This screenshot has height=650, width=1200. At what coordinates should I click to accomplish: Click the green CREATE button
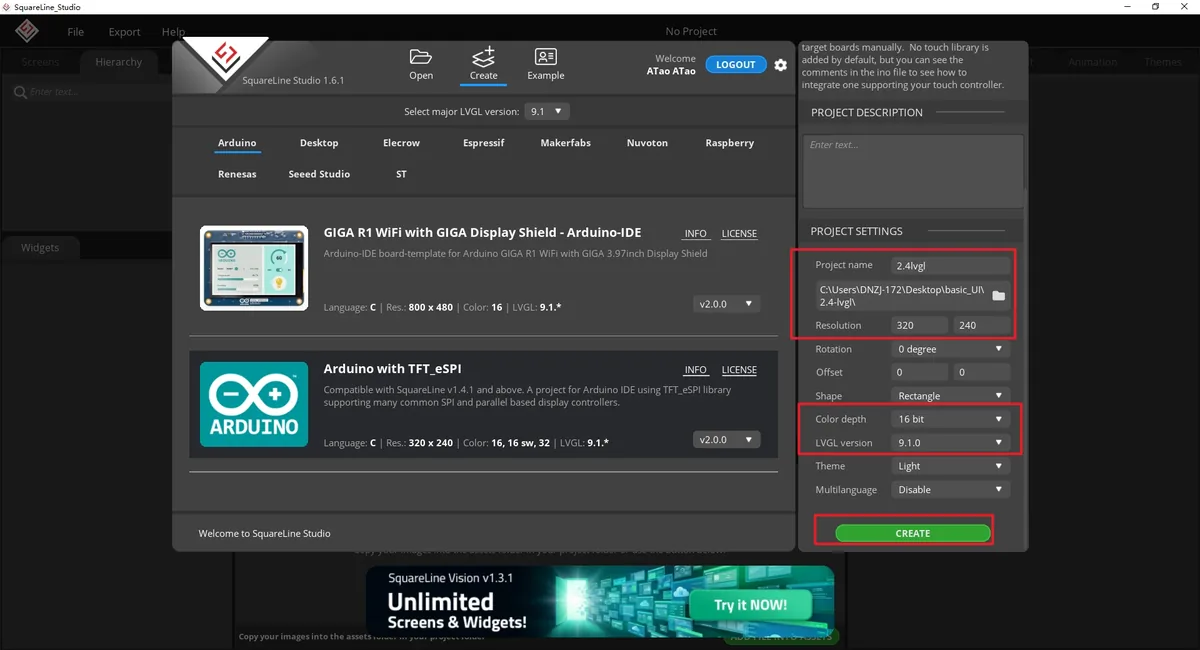click(913, 534)
